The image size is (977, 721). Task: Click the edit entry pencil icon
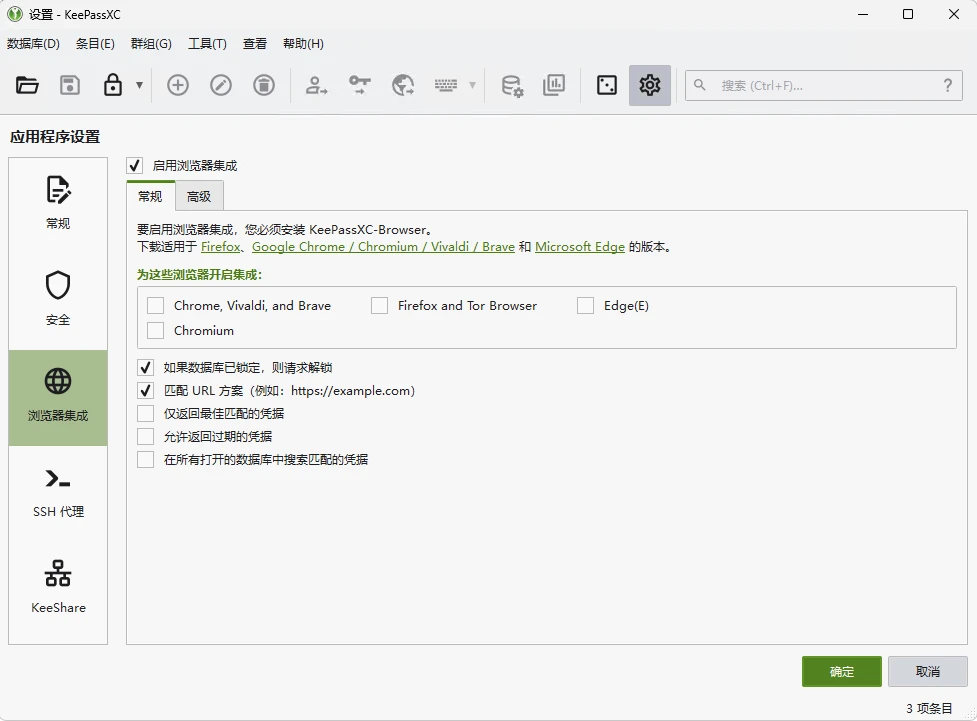[x=221, y=85]
